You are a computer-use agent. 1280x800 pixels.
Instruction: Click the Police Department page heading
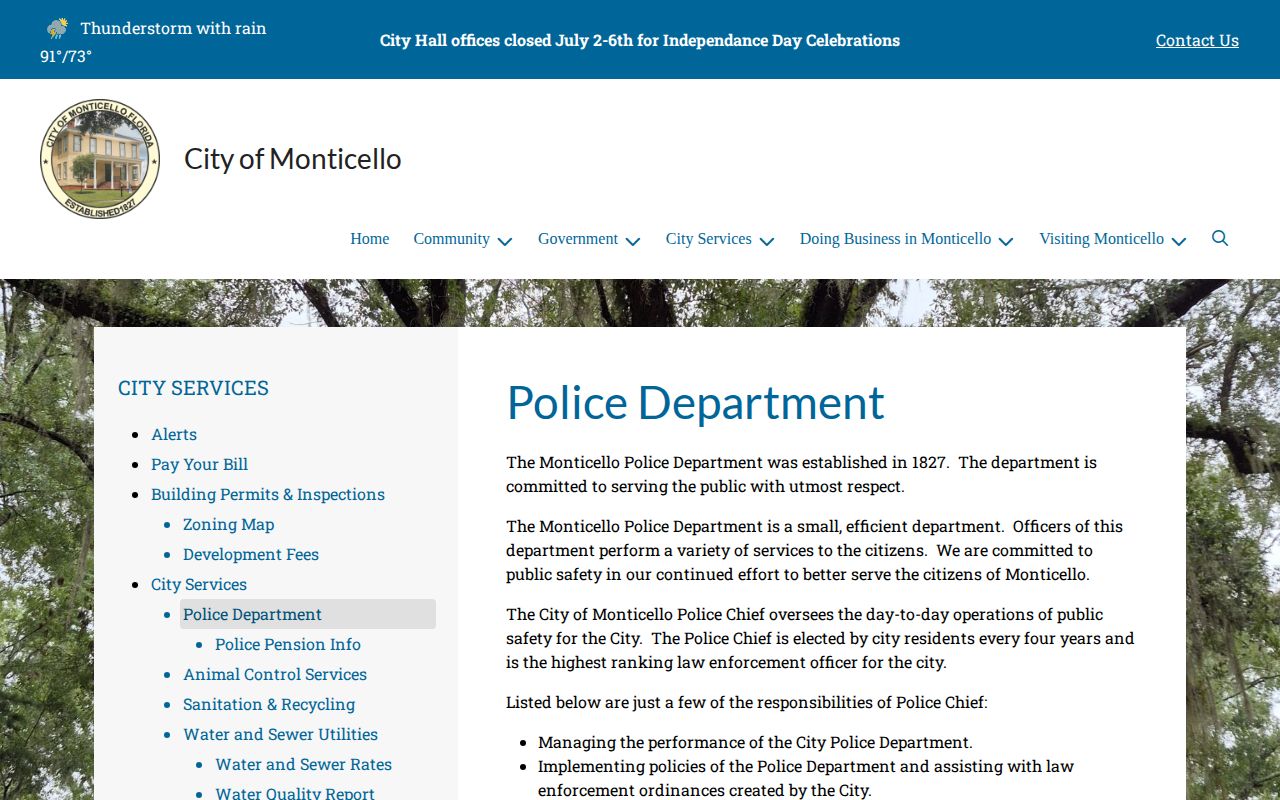pos(695,402)
